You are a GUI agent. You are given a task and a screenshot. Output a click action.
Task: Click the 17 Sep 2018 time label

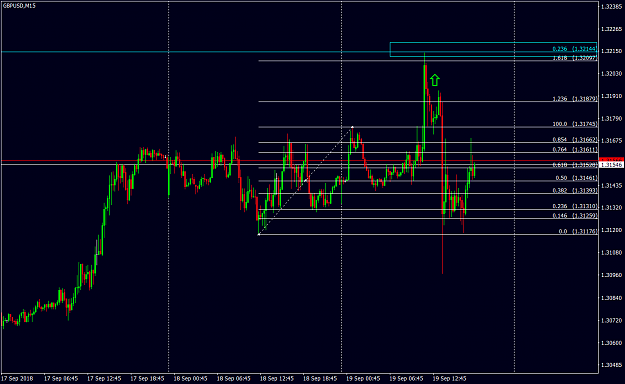coord(18,378)
